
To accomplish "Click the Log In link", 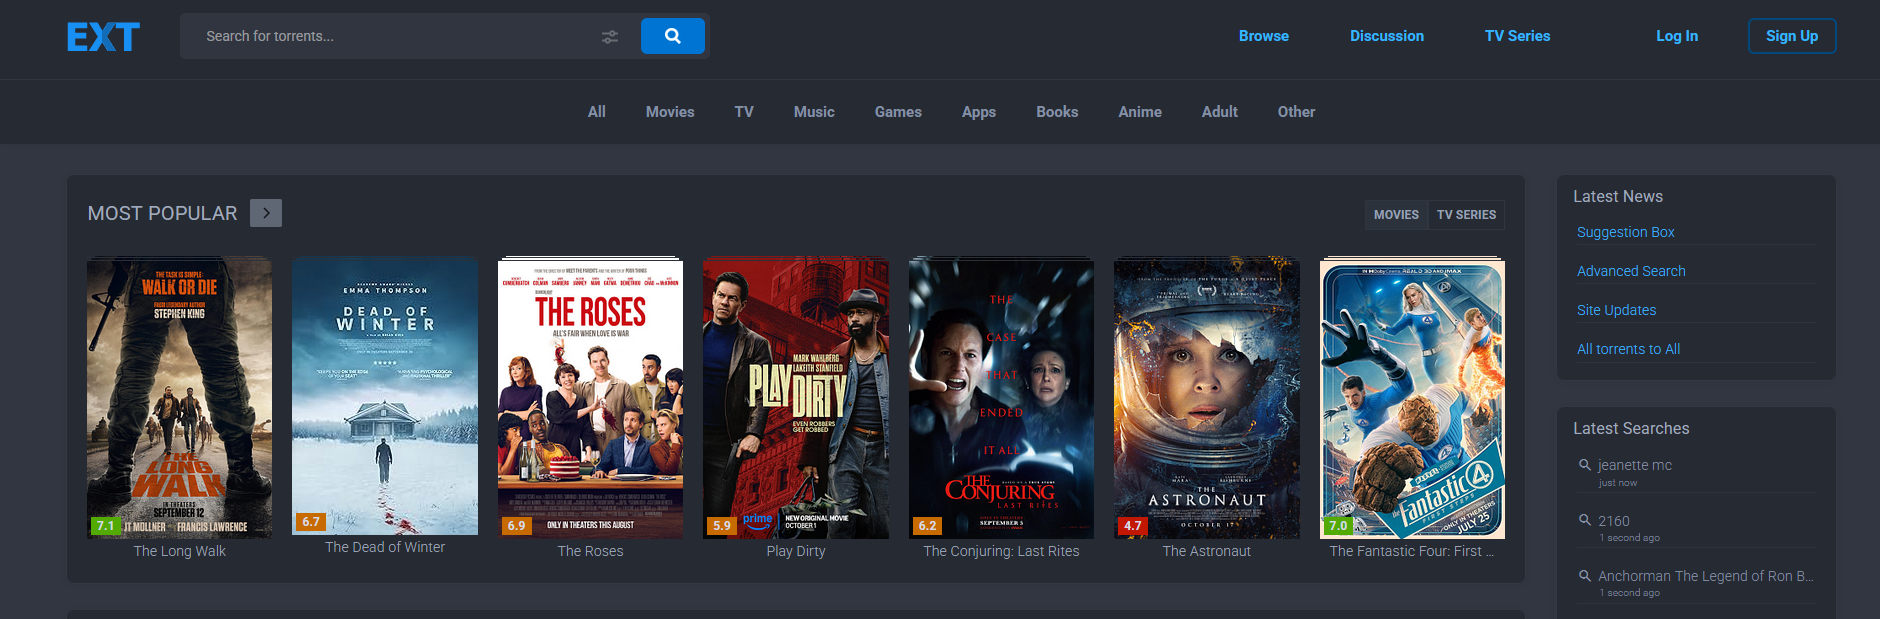I will pyautogui.click(x=1677, y=36).
